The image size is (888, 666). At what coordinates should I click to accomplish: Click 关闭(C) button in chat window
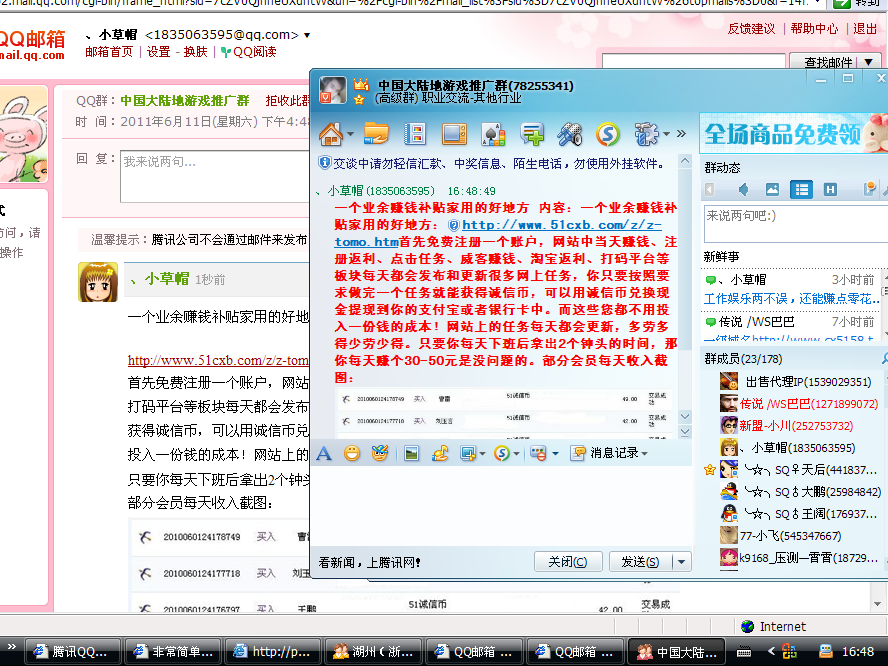point(568,562)
